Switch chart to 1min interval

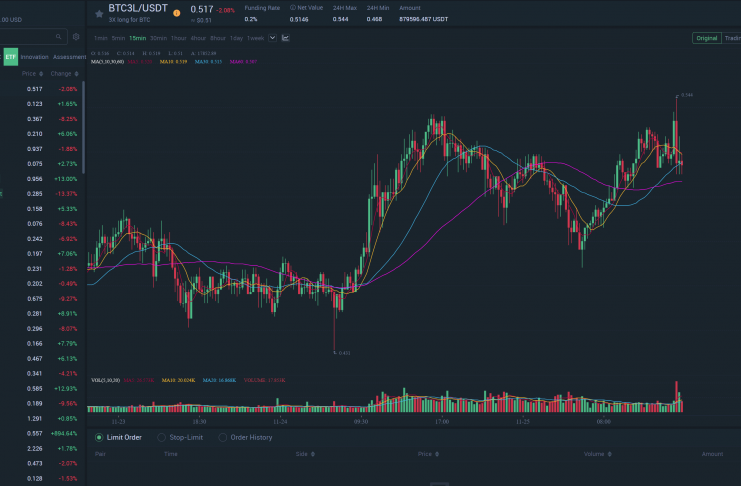click(x=101, y=38)
